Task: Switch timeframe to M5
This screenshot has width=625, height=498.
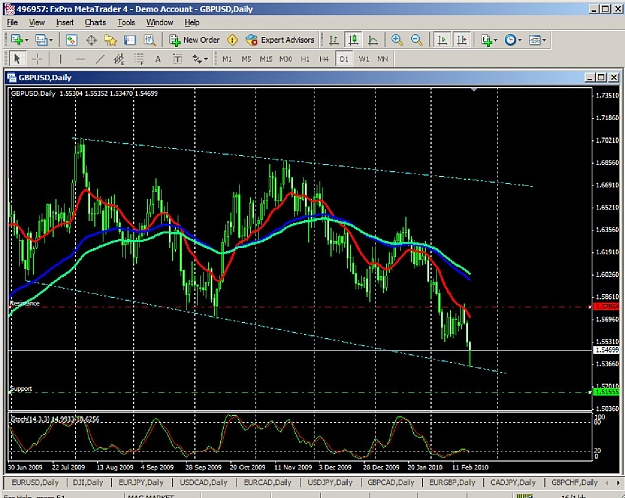Action: point(246,59)
